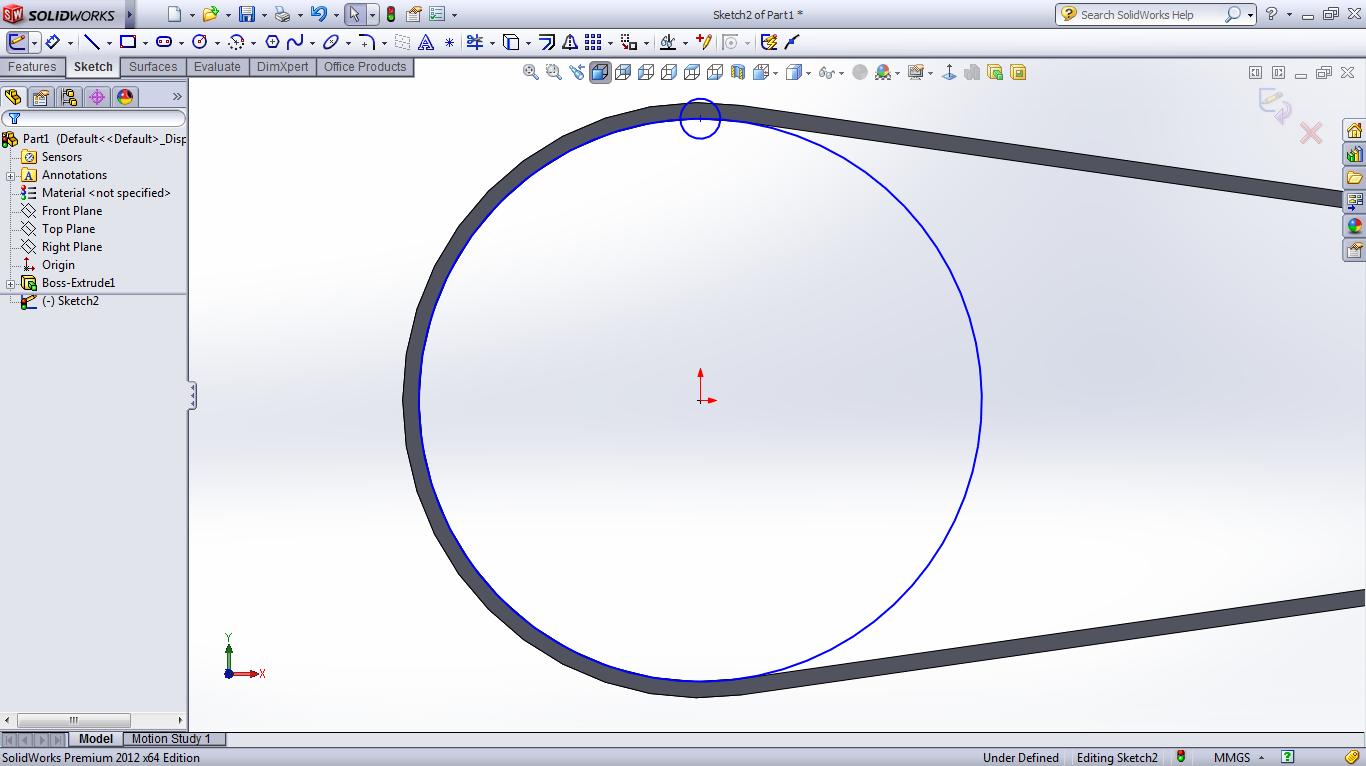The height and width of the screenshot is (766, 1366).
Task: Pick the Circle sketch tool
Action: [x=199, y=42]
